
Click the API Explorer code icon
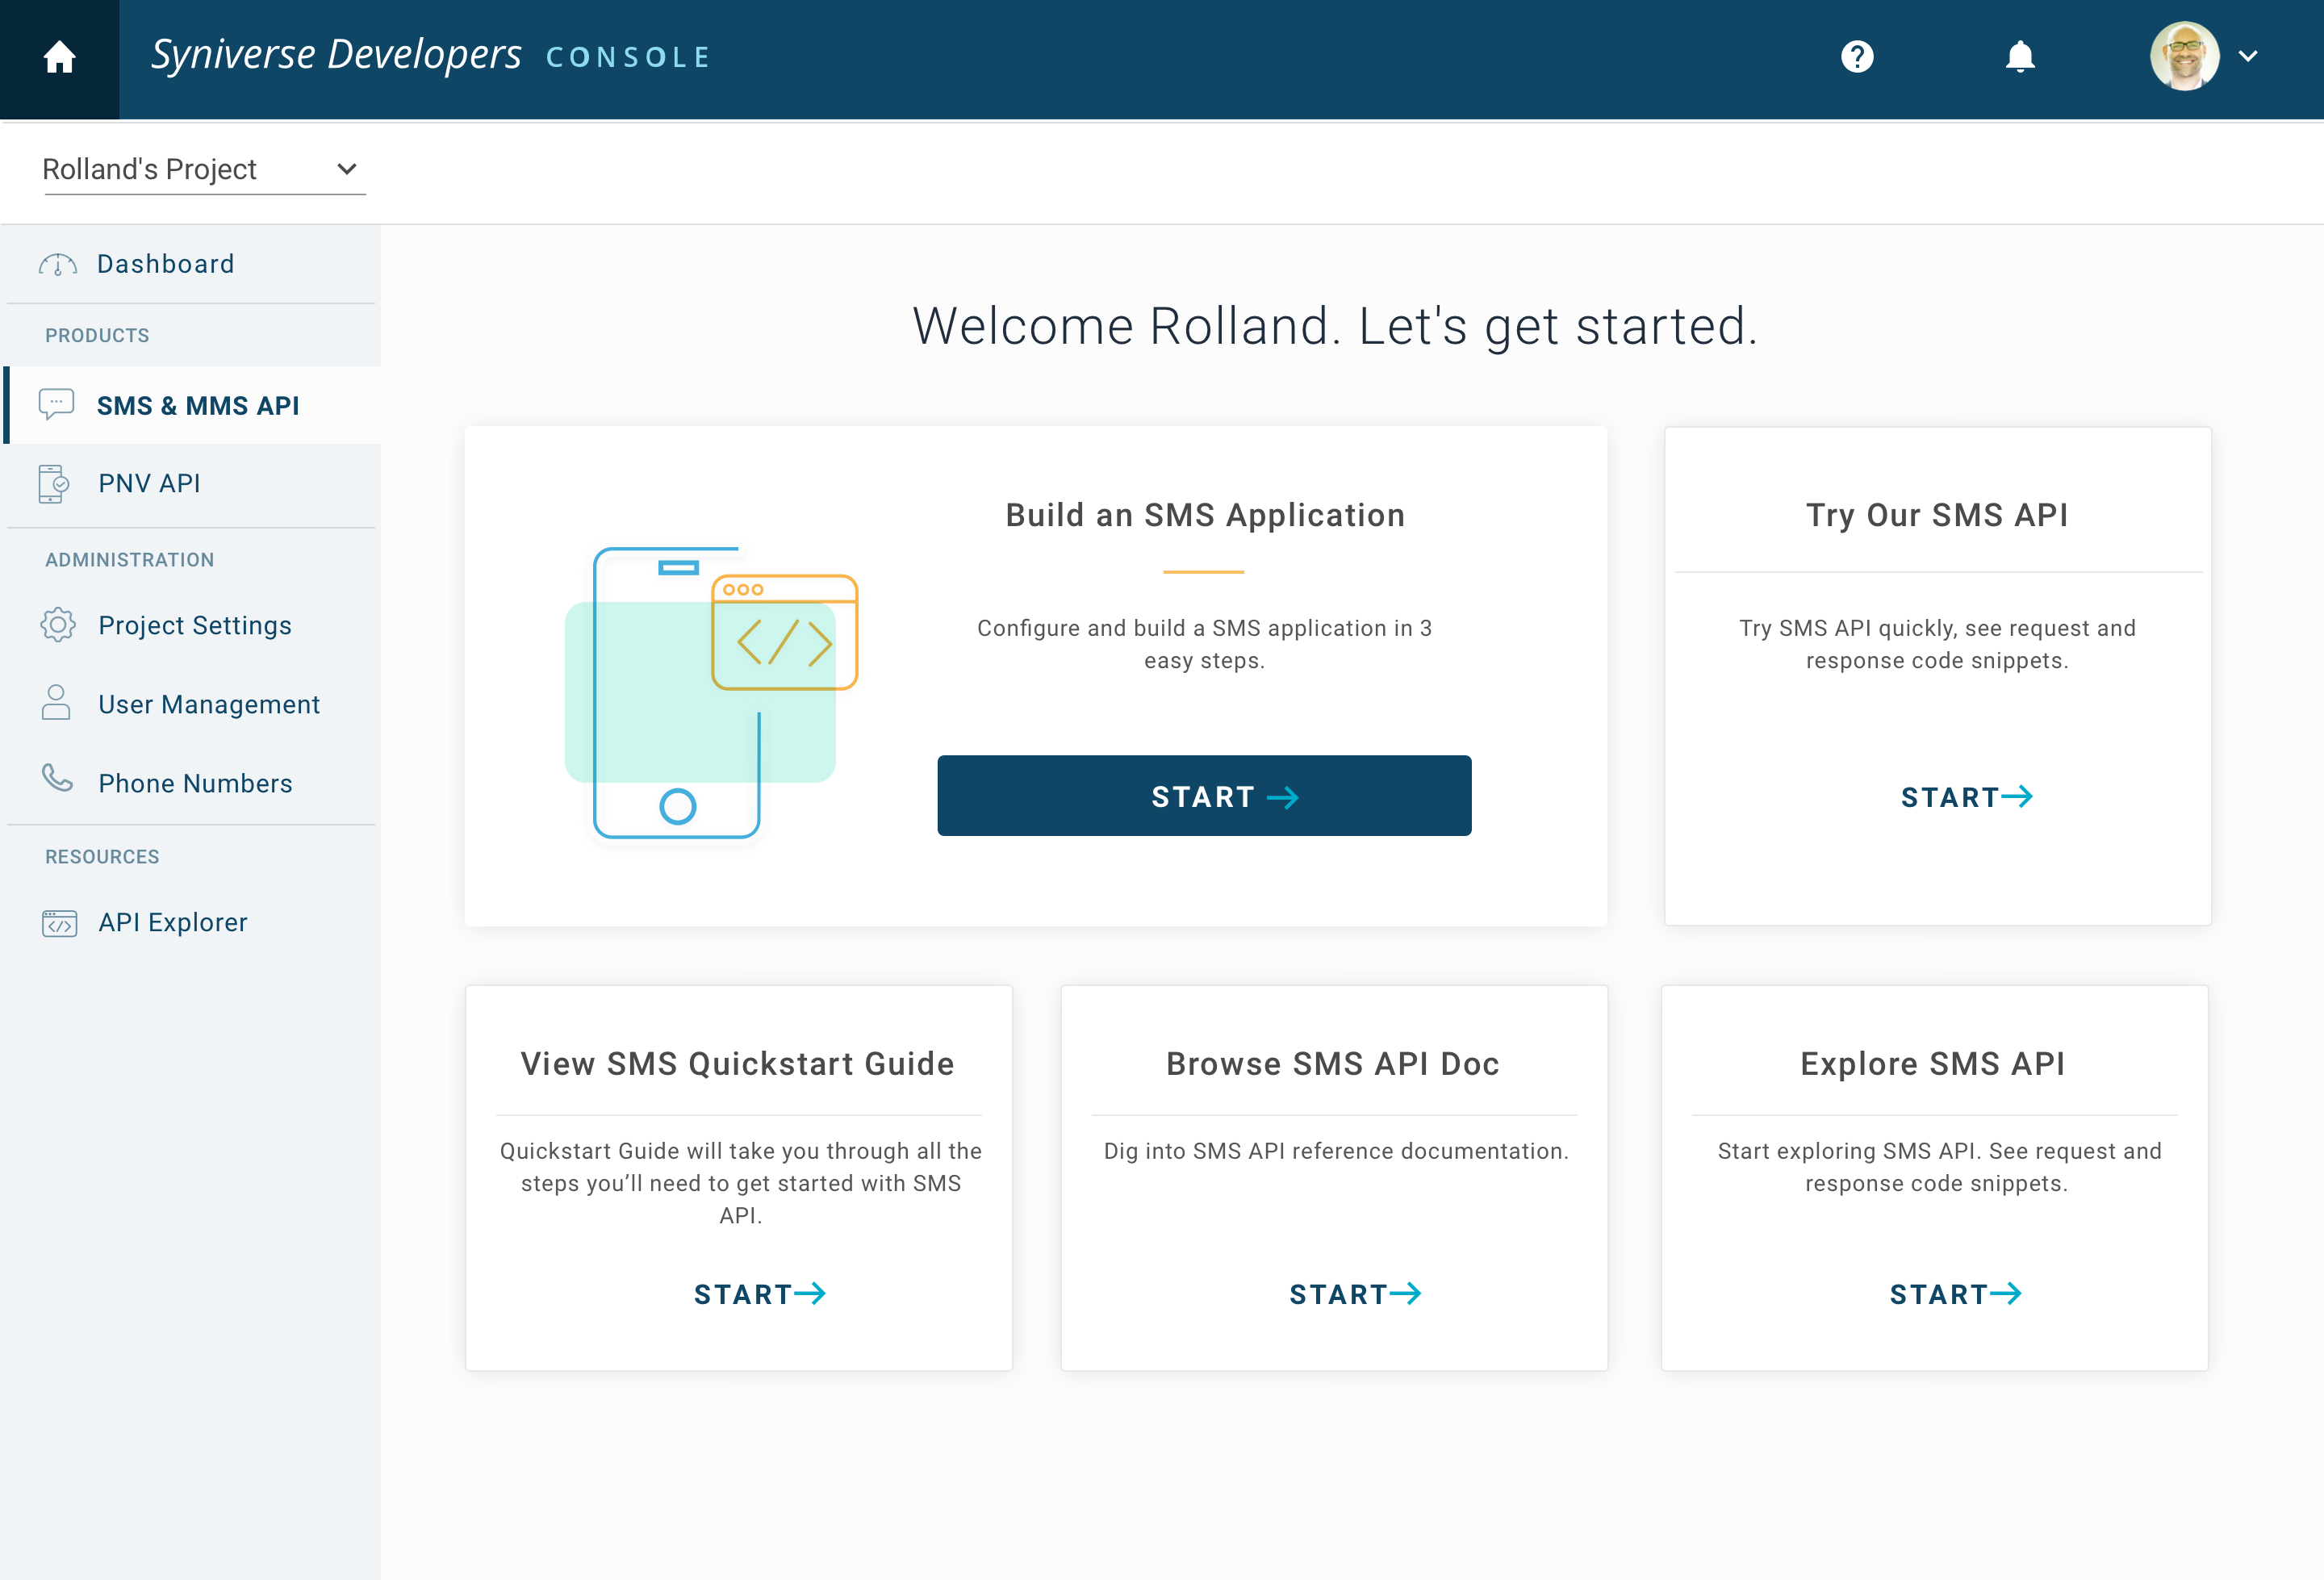click(60, 923)
